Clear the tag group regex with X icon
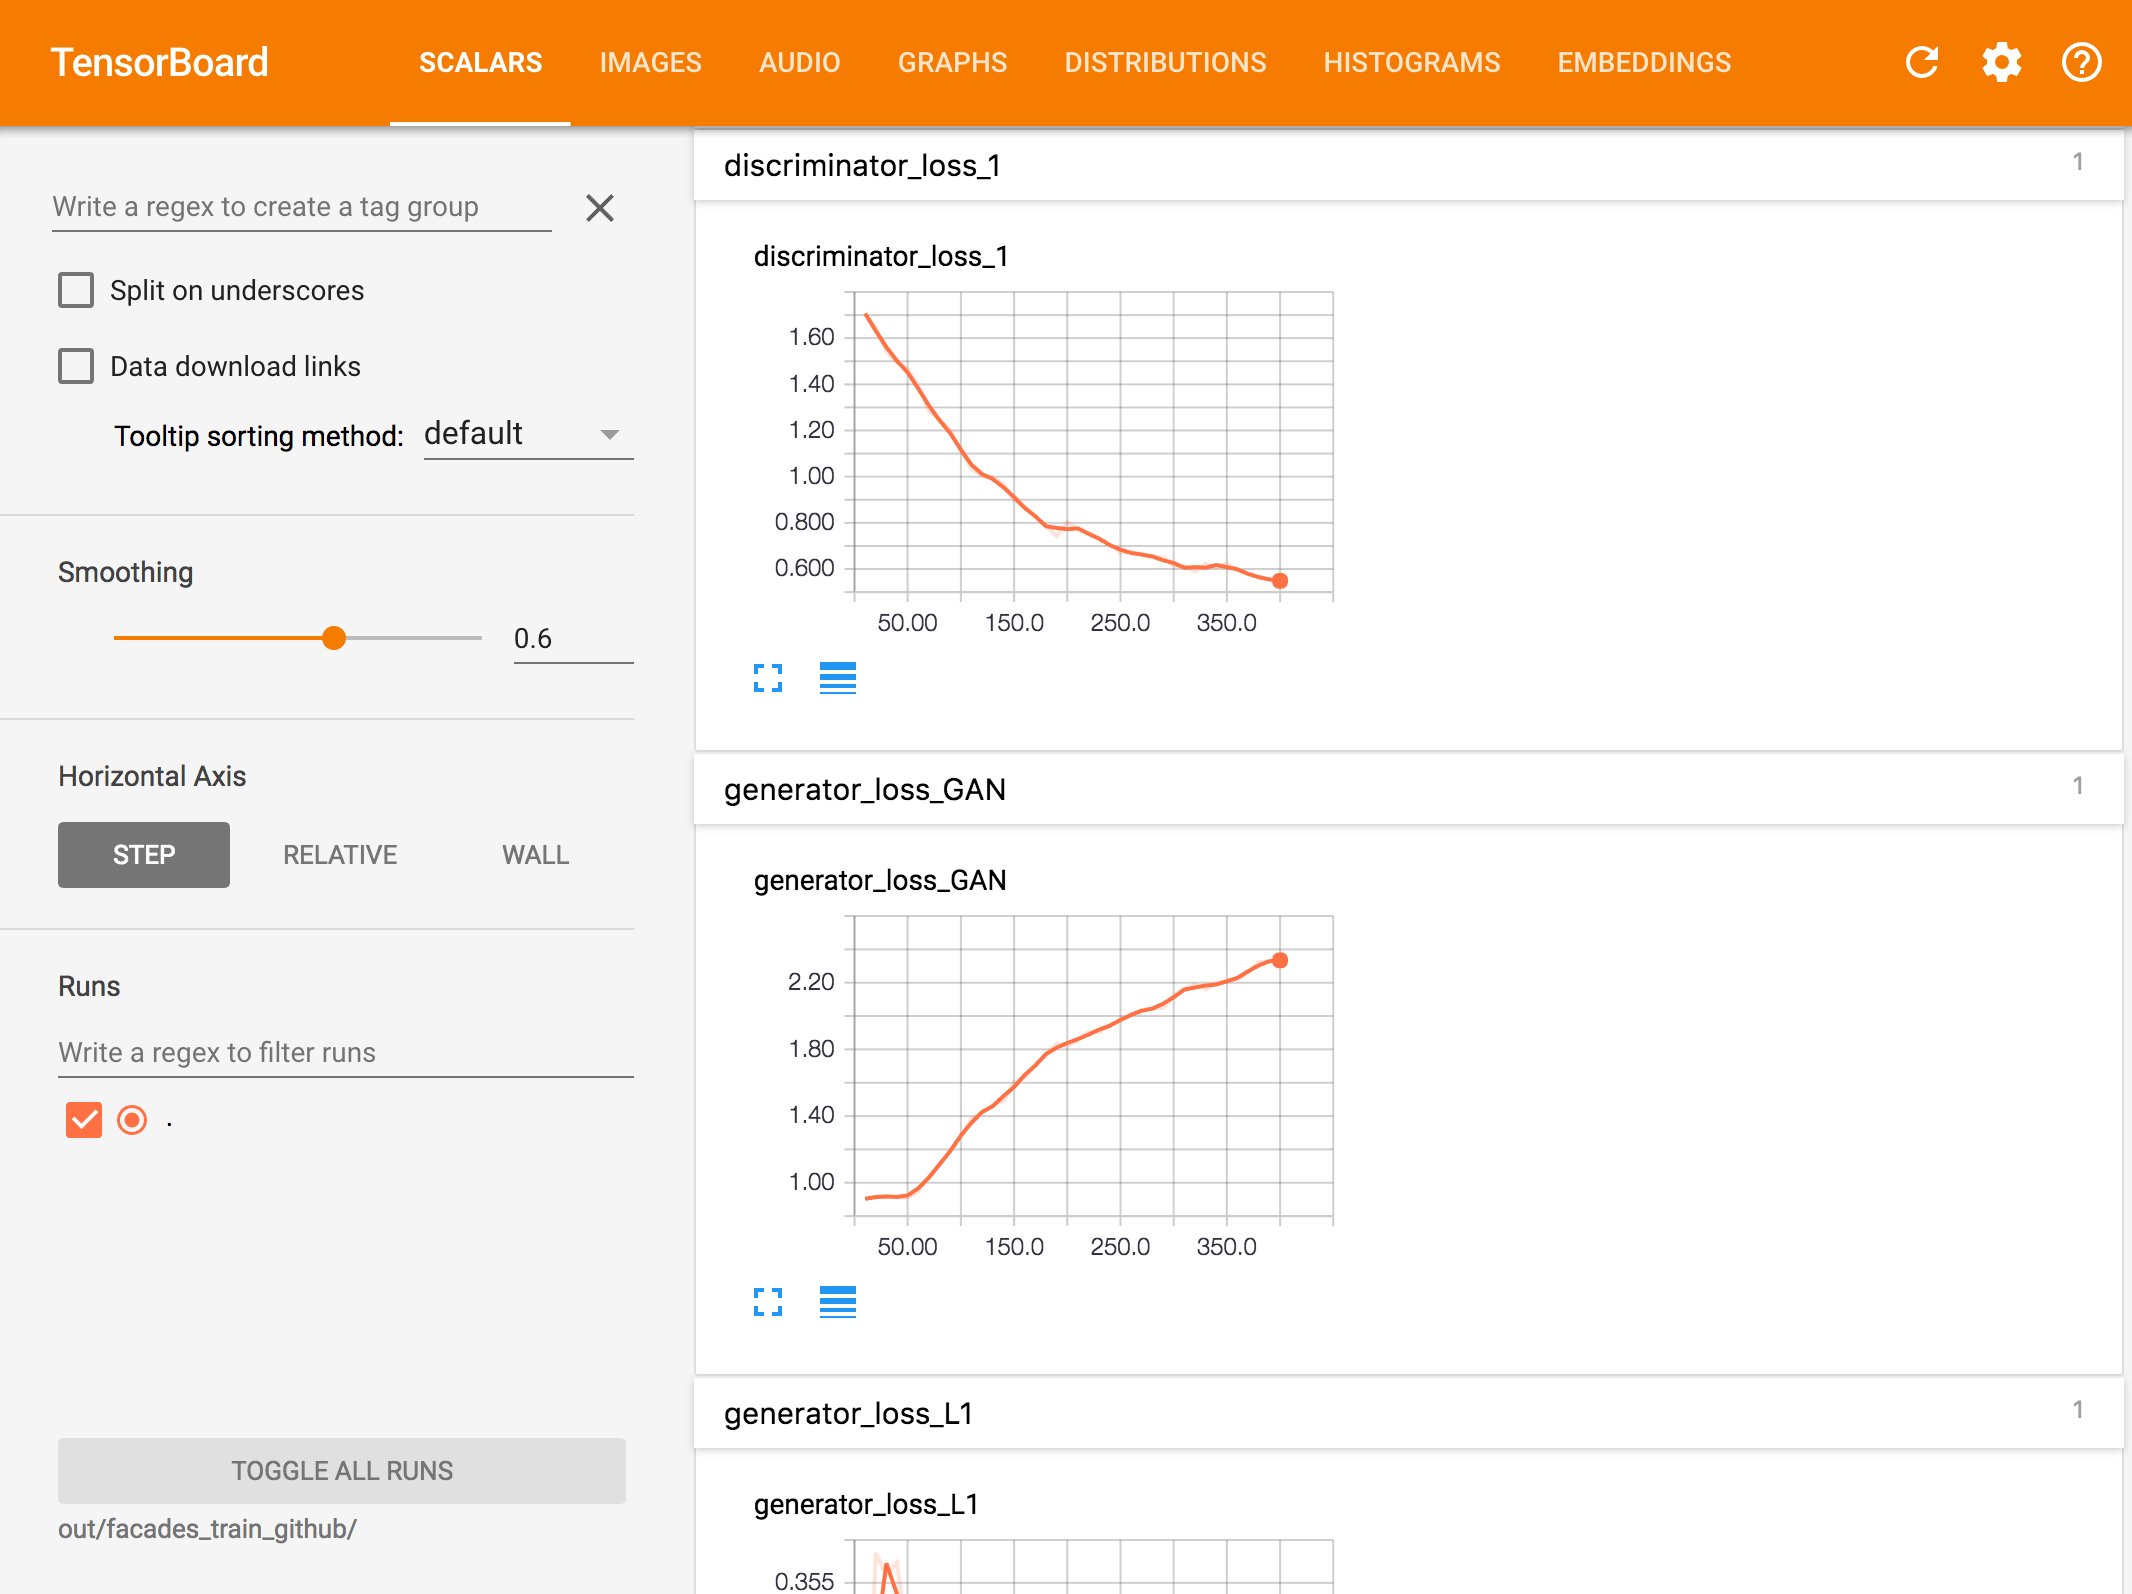This screenshot has height=1594, width=2132. [x=599, y=208]
